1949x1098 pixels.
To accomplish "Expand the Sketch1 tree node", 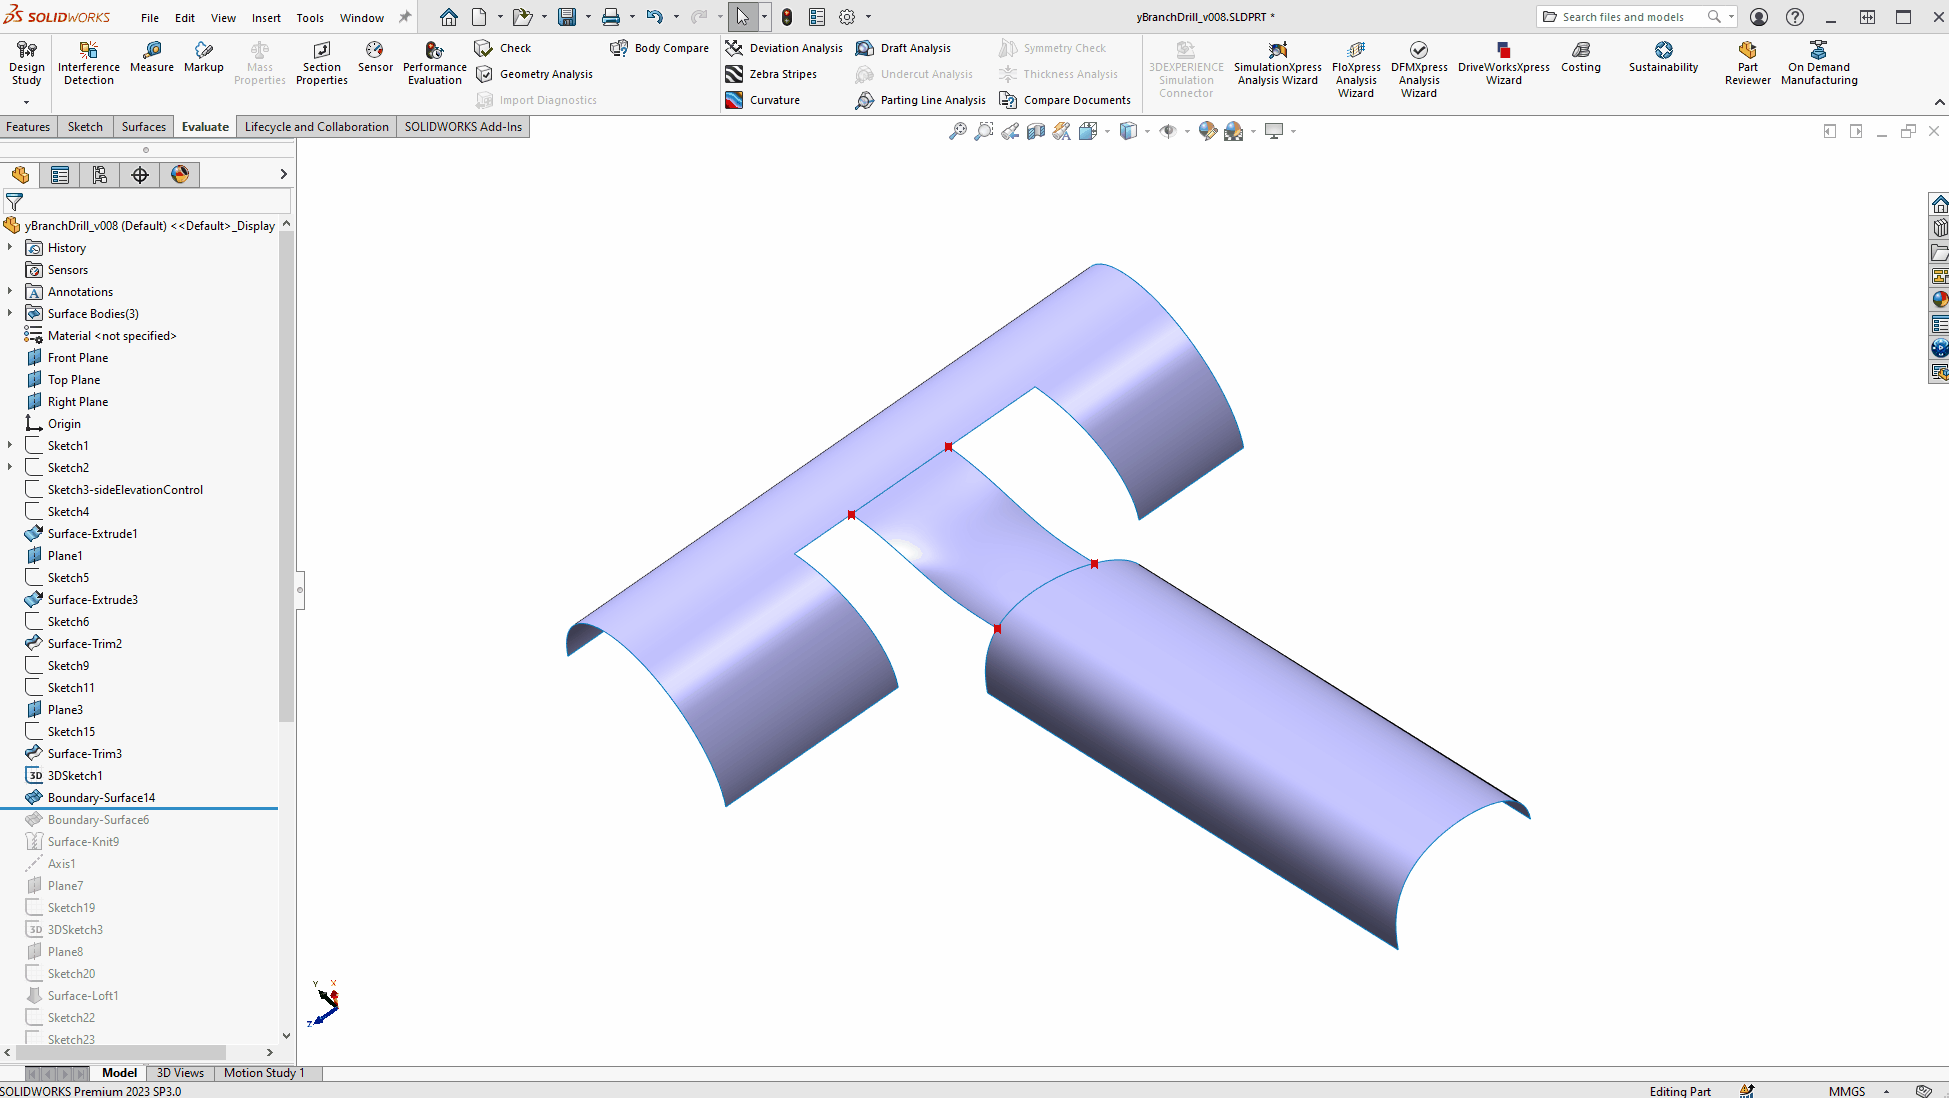I will coord(10,446).
